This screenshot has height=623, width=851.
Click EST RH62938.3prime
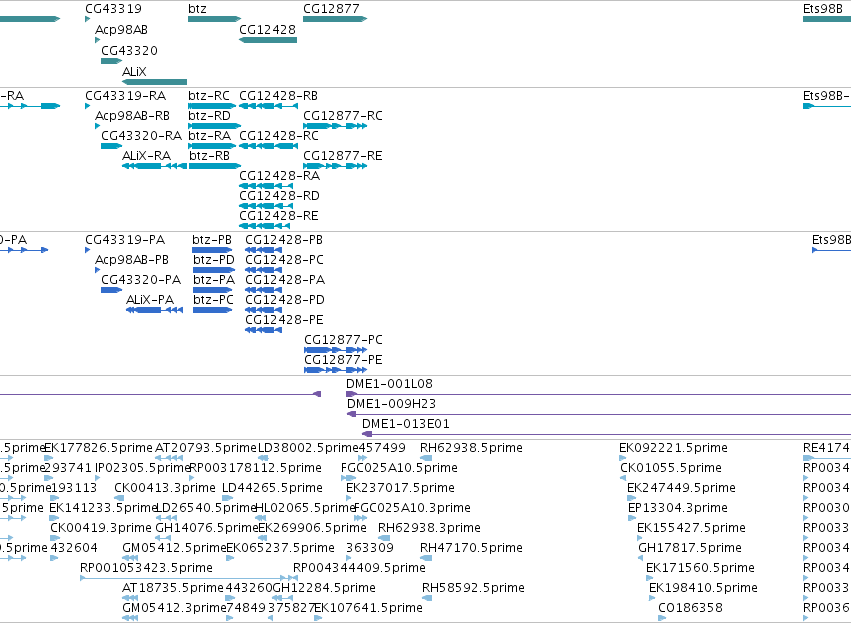click(384, 539)
